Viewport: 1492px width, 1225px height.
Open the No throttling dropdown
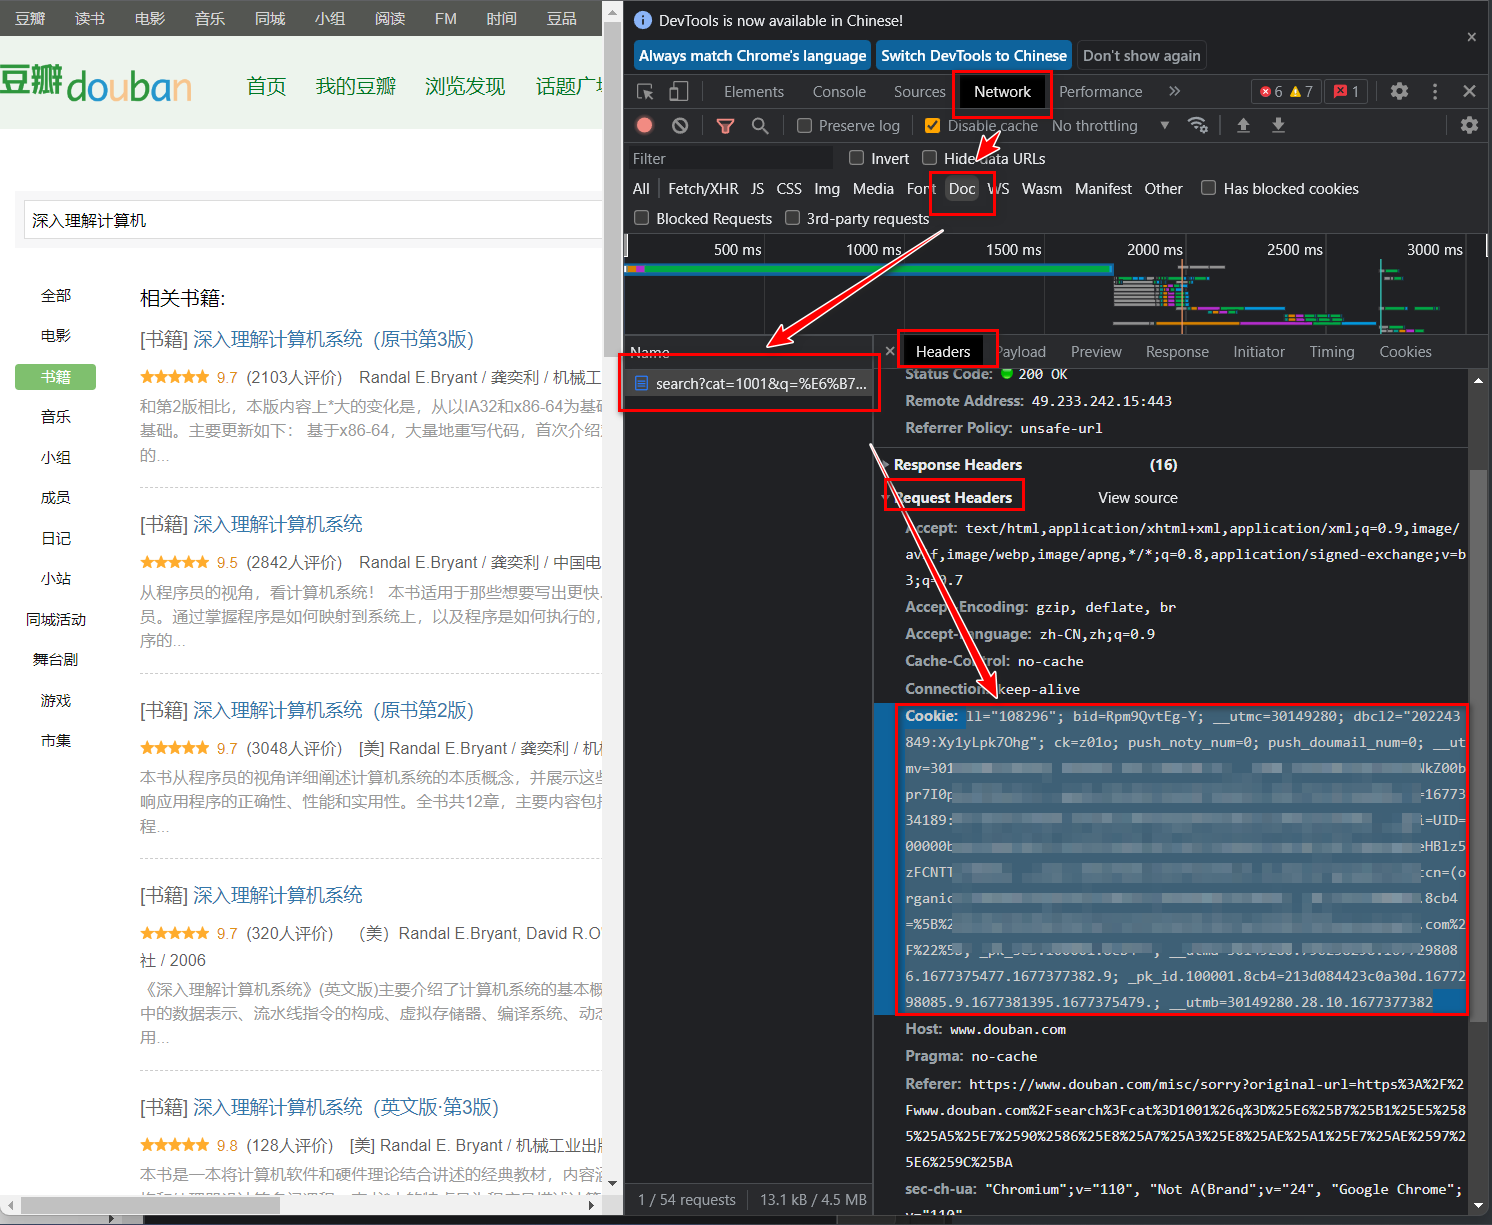coord(1110,125)
